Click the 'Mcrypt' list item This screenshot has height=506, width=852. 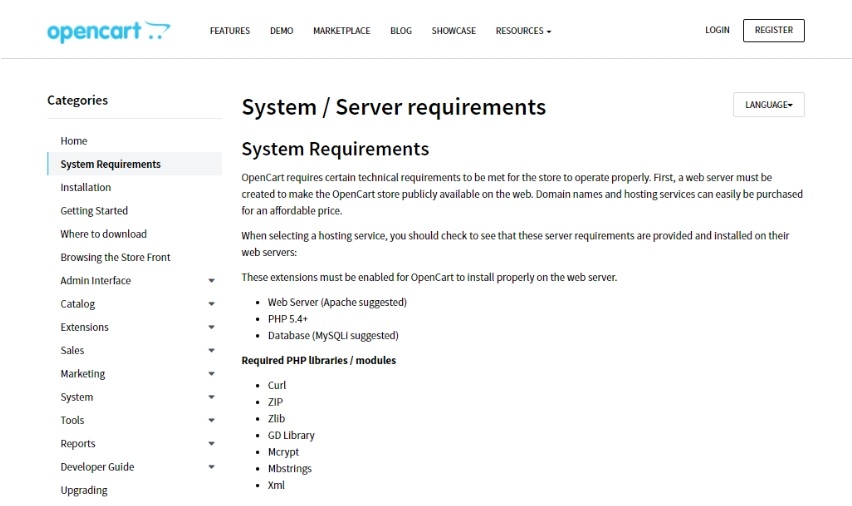coord(284,452)
